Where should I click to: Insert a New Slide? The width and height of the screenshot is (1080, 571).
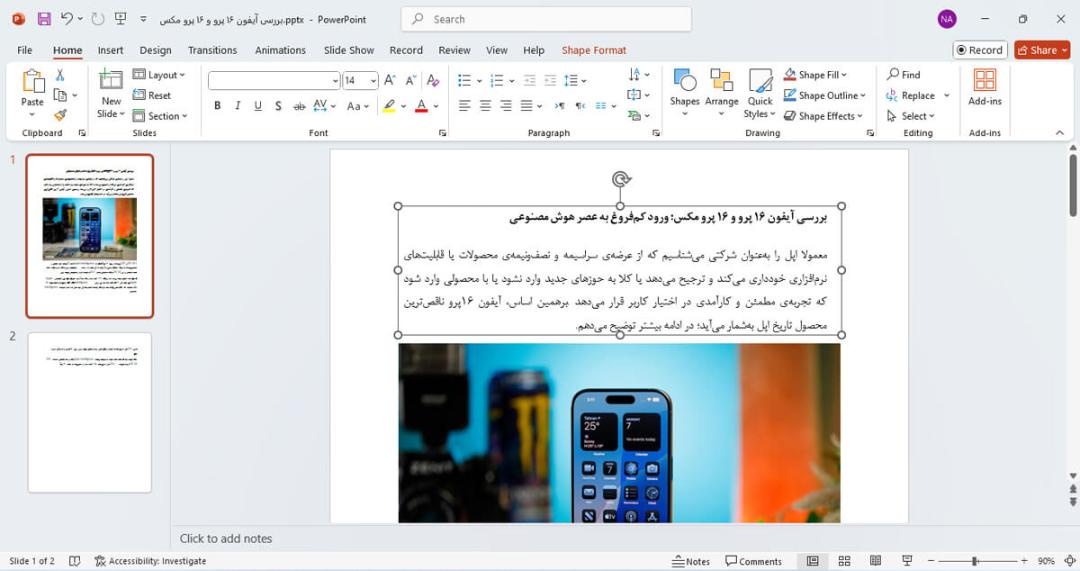point(110,94)
